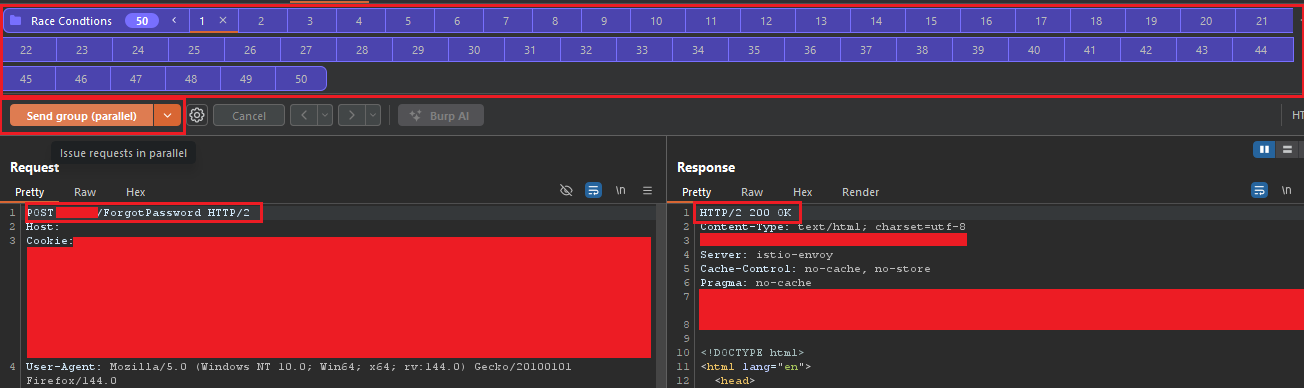
Task: Click the Race Condtions group folder icon
Action: coord(16,21)
